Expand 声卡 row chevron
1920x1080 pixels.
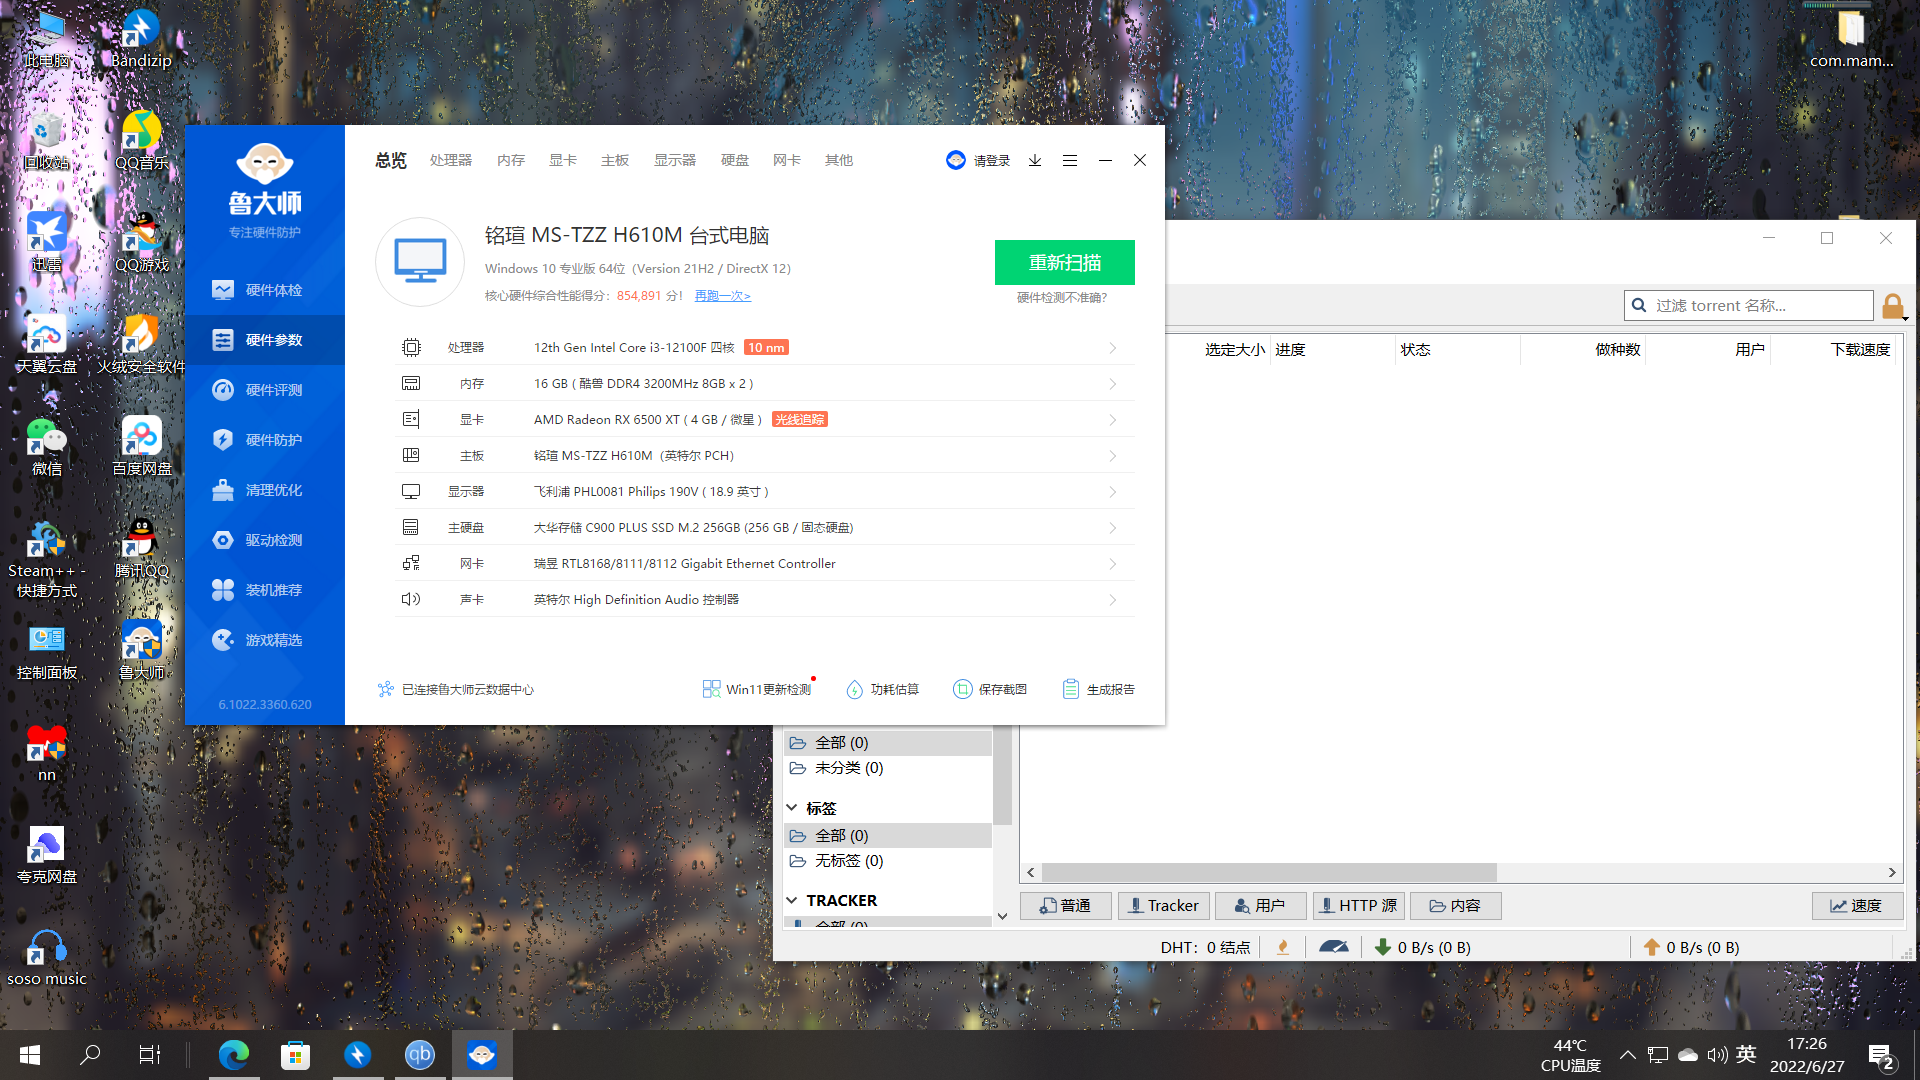[1113, 600]
